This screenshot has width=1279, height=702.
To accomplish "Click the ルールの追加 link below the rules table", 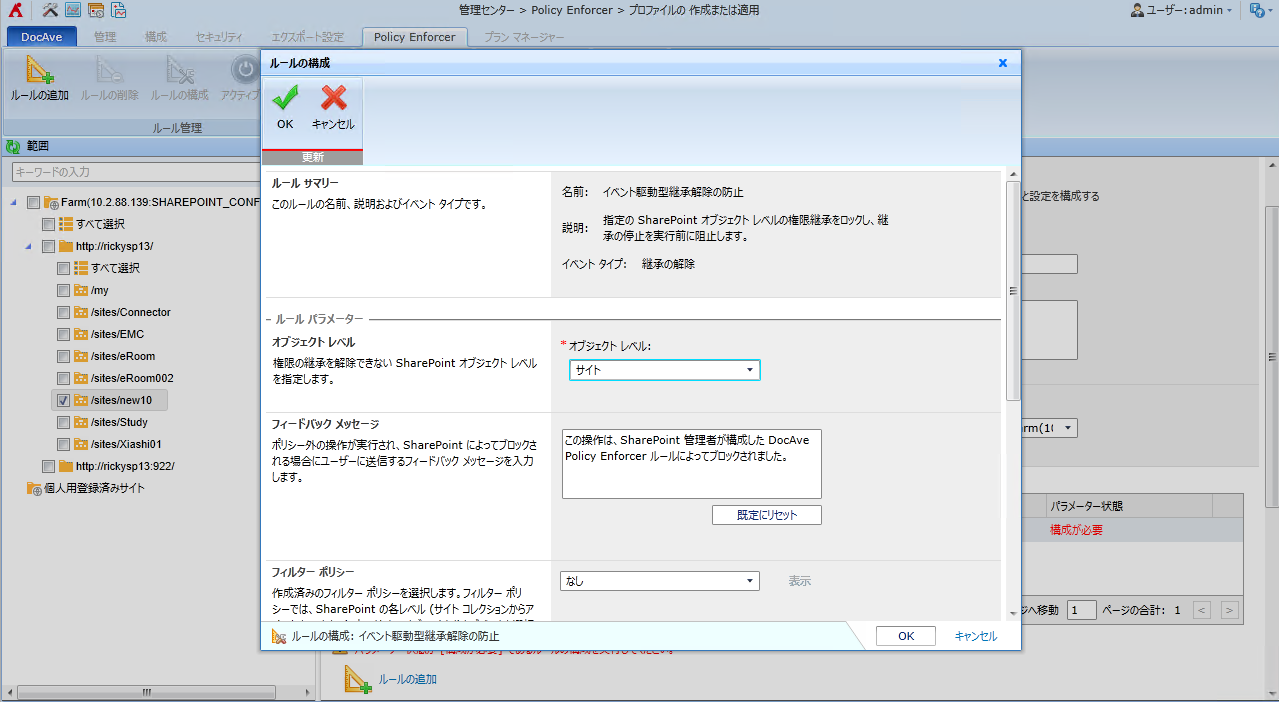I will coord(407,679).
